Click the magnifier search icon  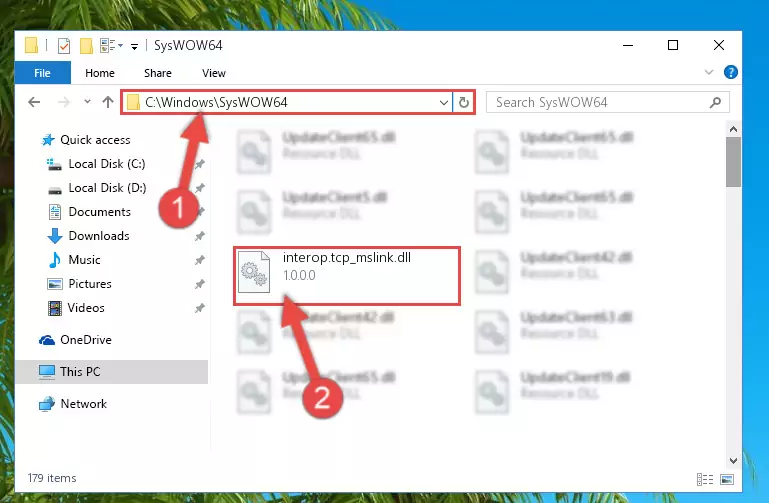715,102
